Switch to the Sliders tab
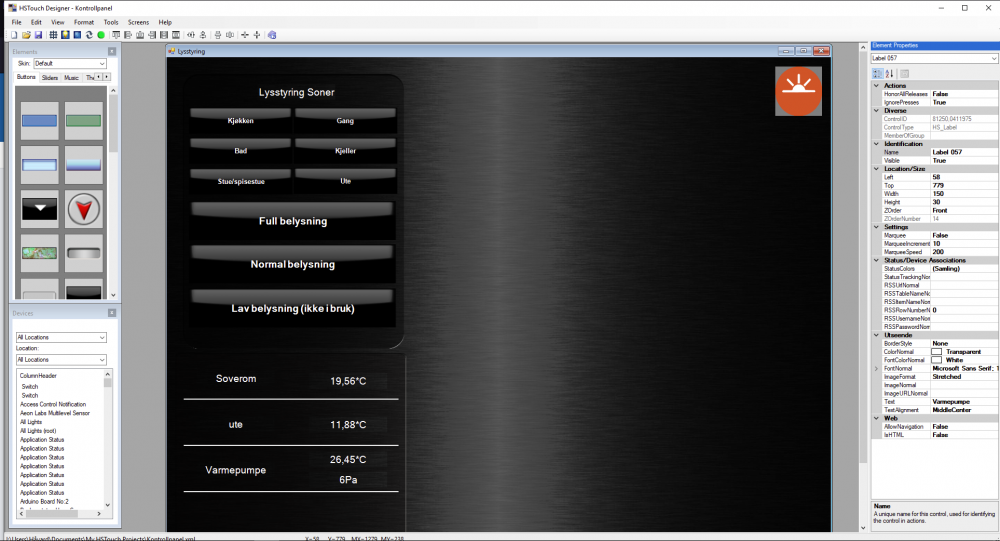This screenshot has height=541, width=1000. tap(50, 77)
